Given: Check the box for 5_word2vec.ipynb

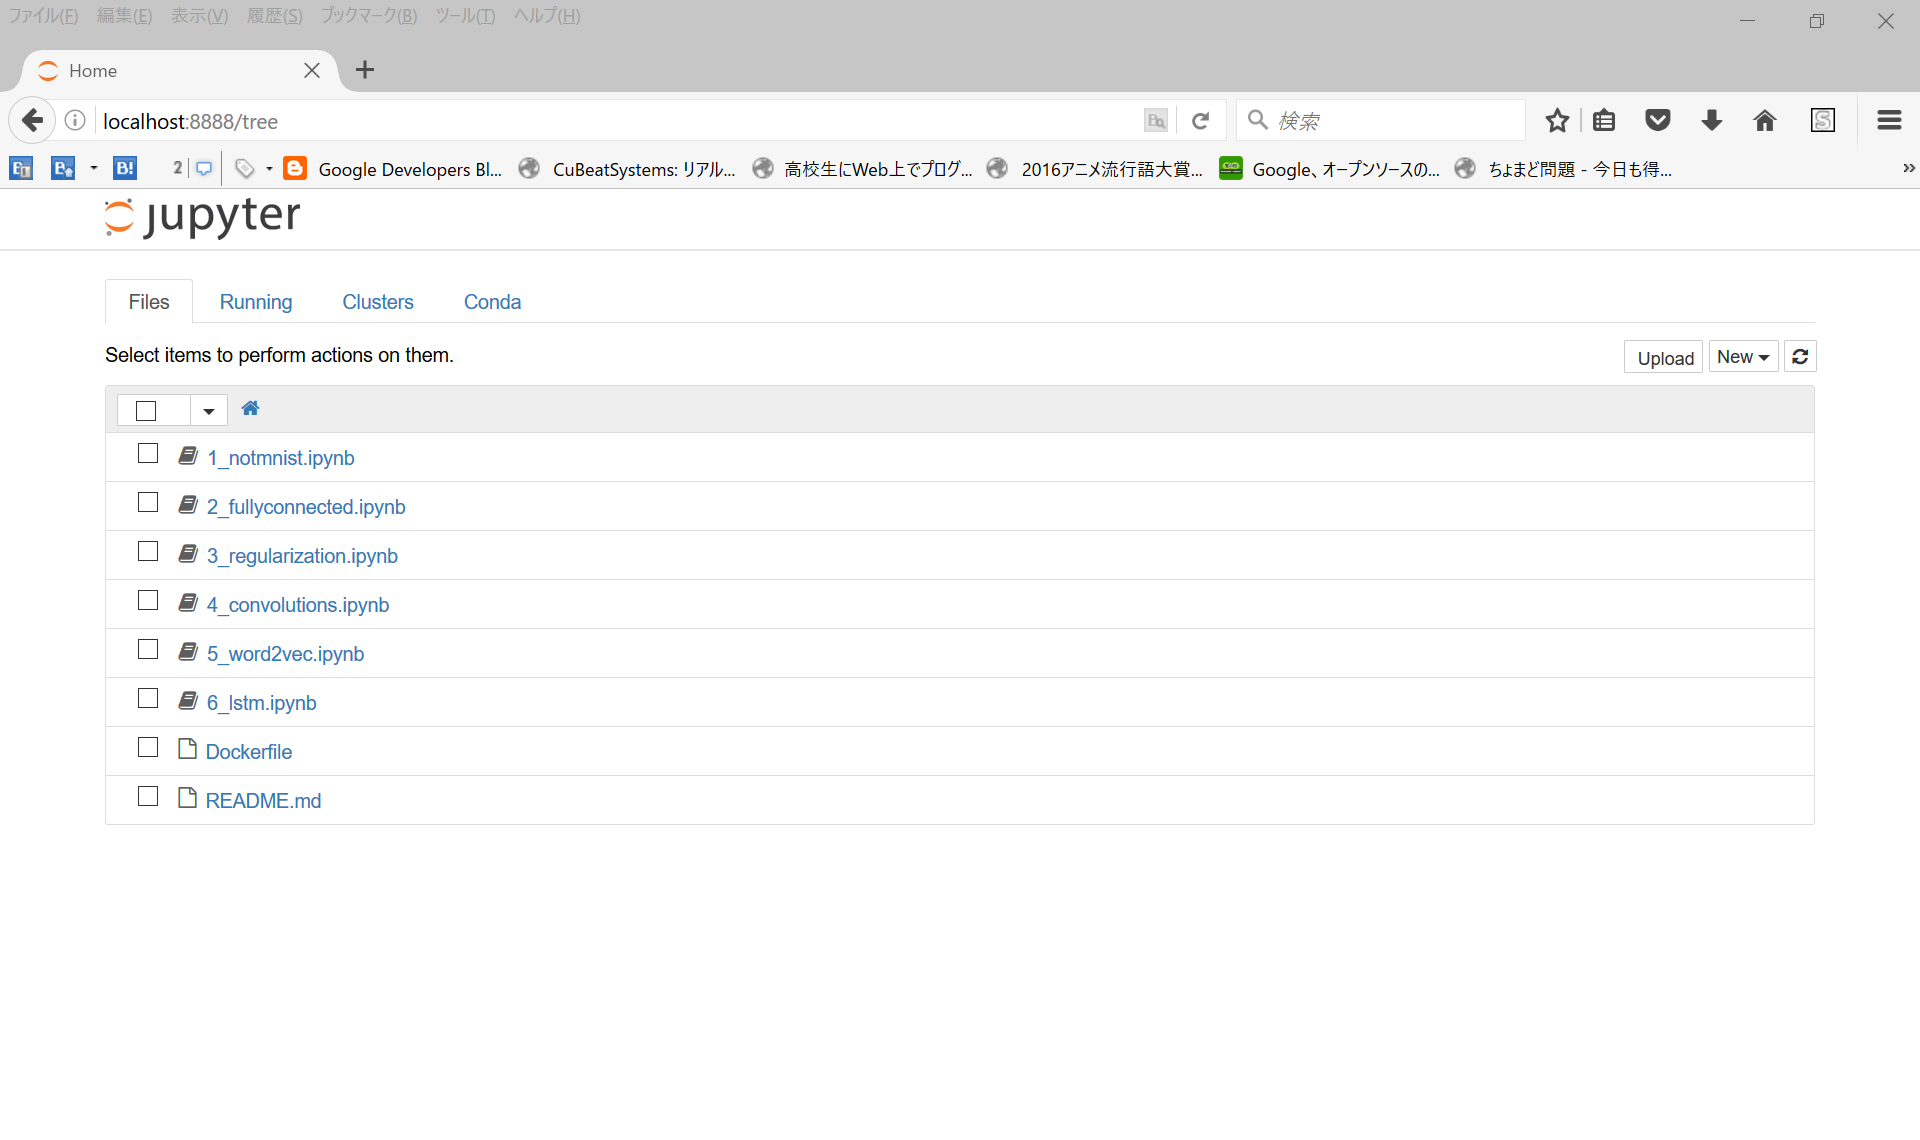Looking at the screenshot, I should tap(148, 650).
